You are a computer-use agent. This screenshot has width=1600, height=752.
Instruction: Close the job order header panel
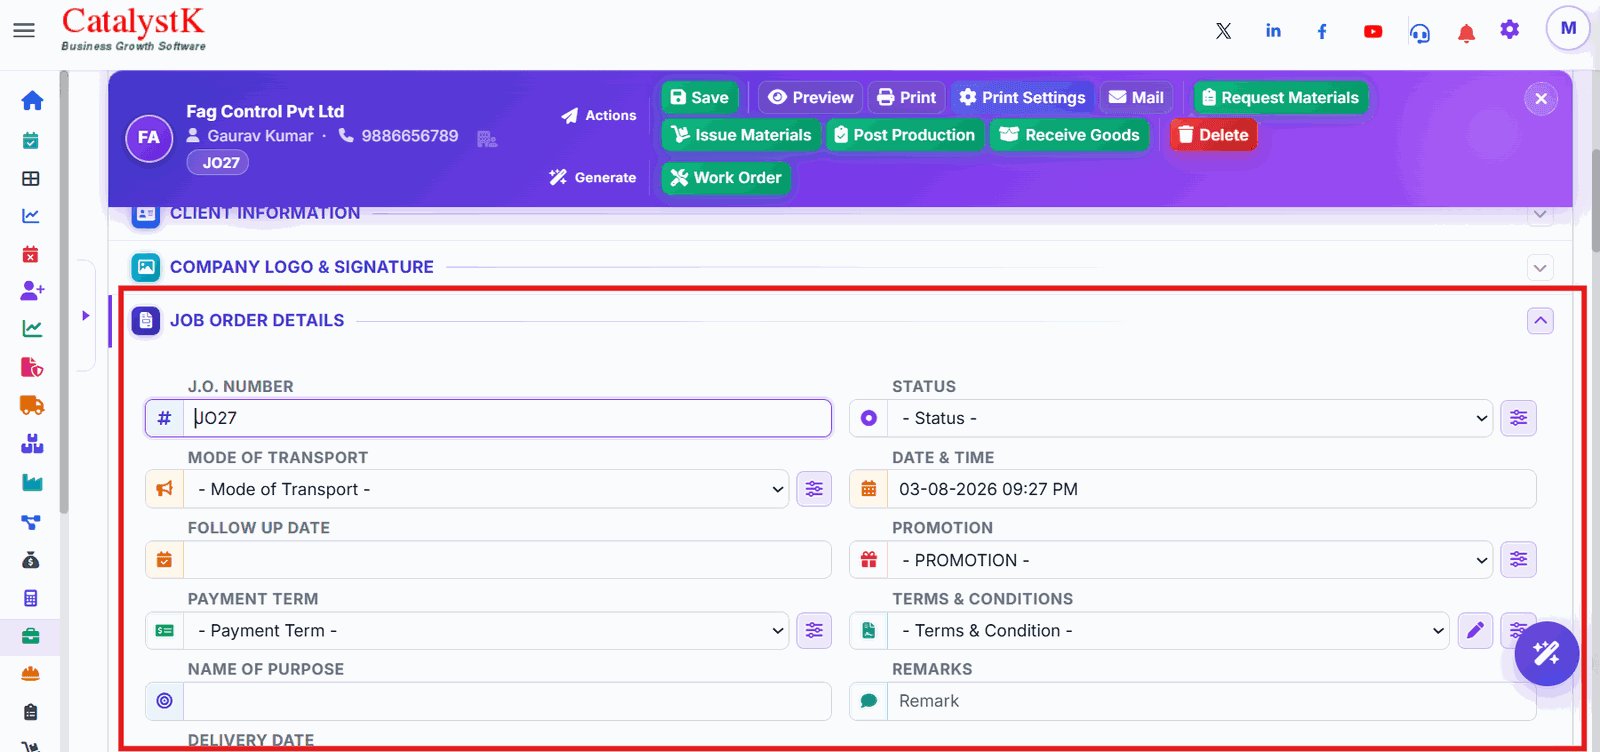click(x=1541, y=98)
